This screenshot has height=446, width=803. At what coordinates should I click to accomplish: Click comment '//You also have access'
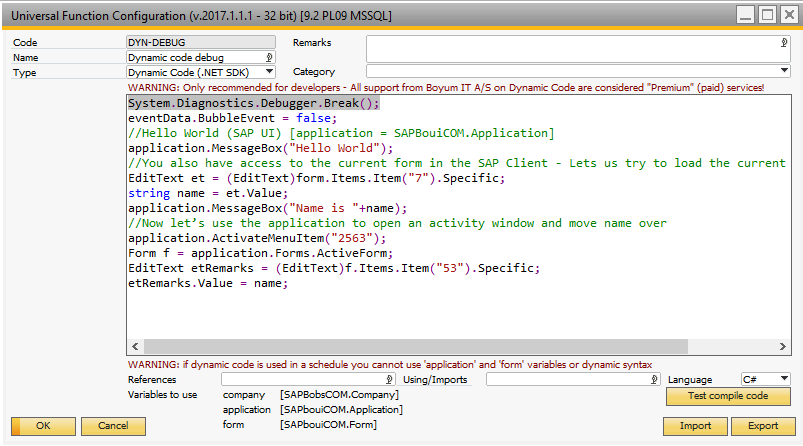tap(457, 163)
